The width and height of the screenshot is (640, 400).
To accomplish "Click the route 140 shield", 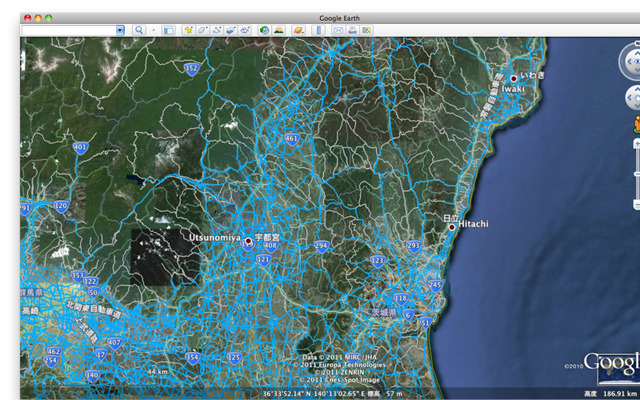I will pyautogui.click(x=93, y=376).
